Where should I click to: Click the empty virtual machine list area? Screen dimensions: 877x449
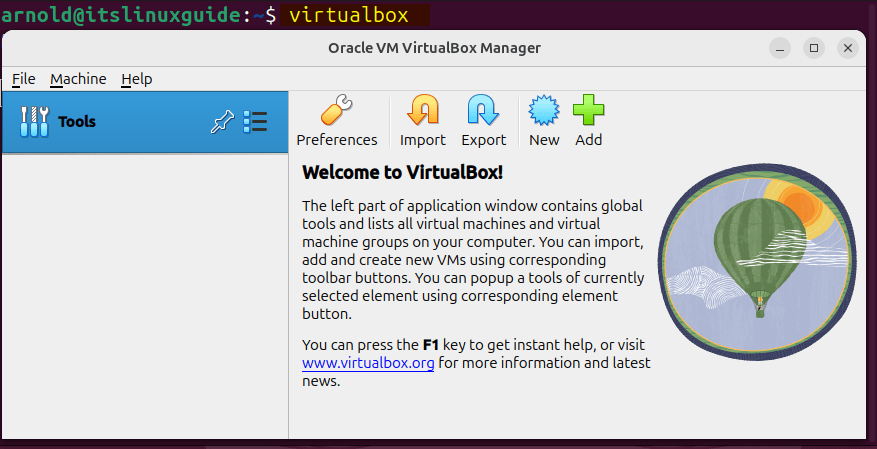144,300
